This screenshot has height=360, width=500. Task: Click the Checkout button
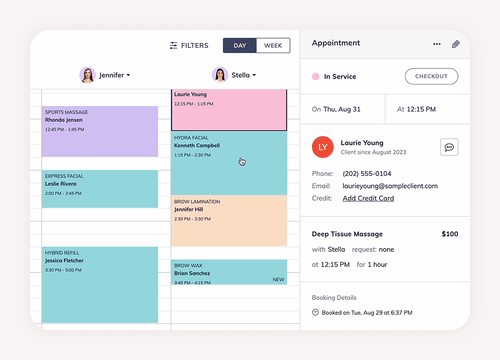pyautogui.click(x=431, y=76)
